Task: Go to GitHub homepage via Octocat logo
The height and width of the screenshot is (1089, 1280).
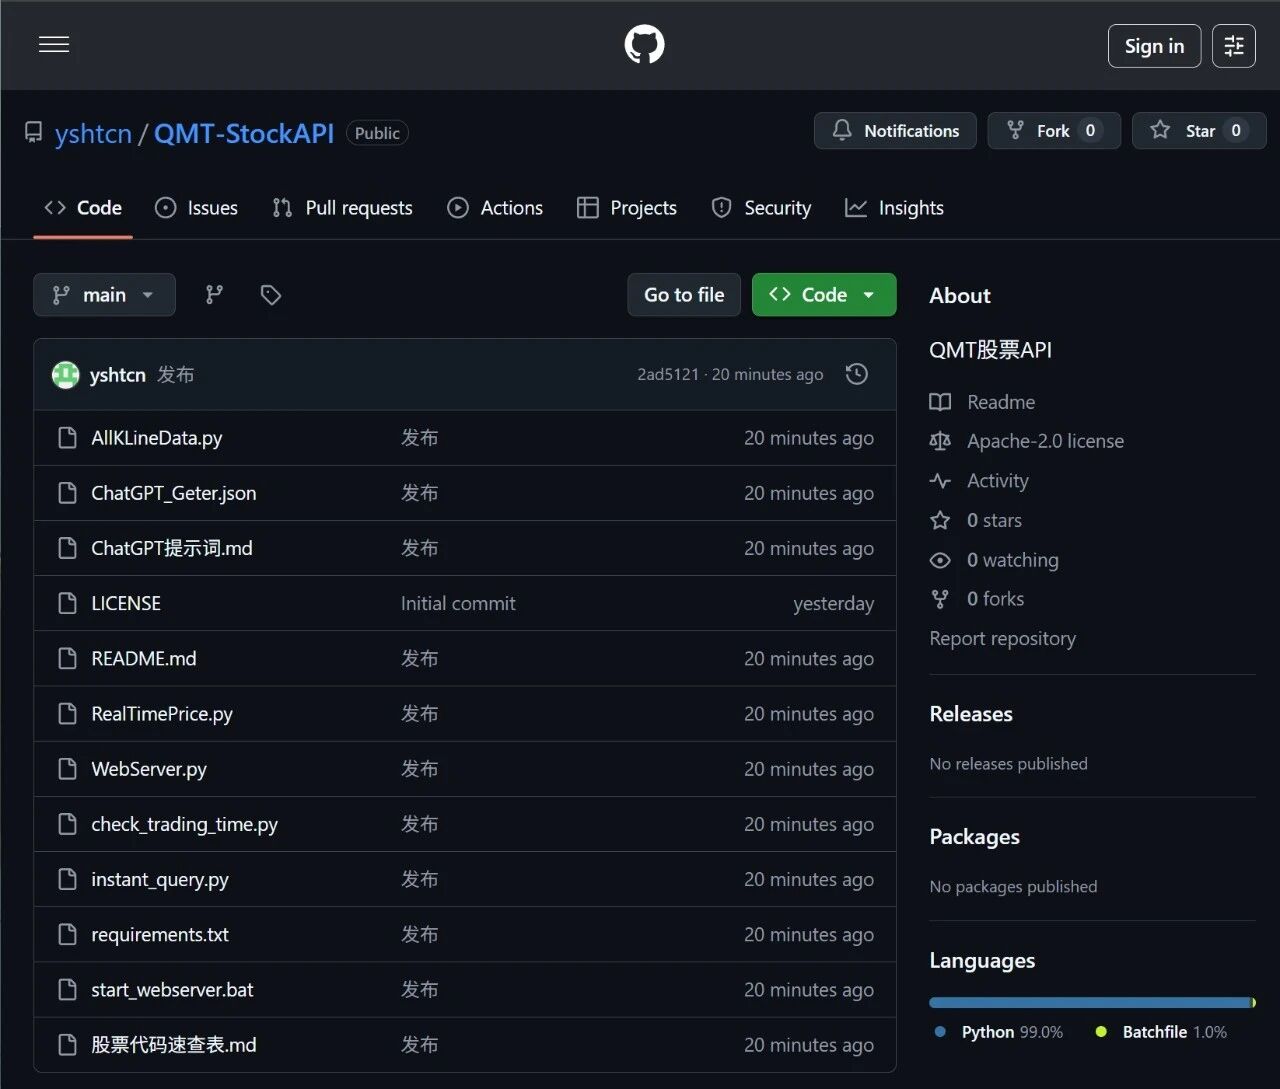Action: (644, 45)
